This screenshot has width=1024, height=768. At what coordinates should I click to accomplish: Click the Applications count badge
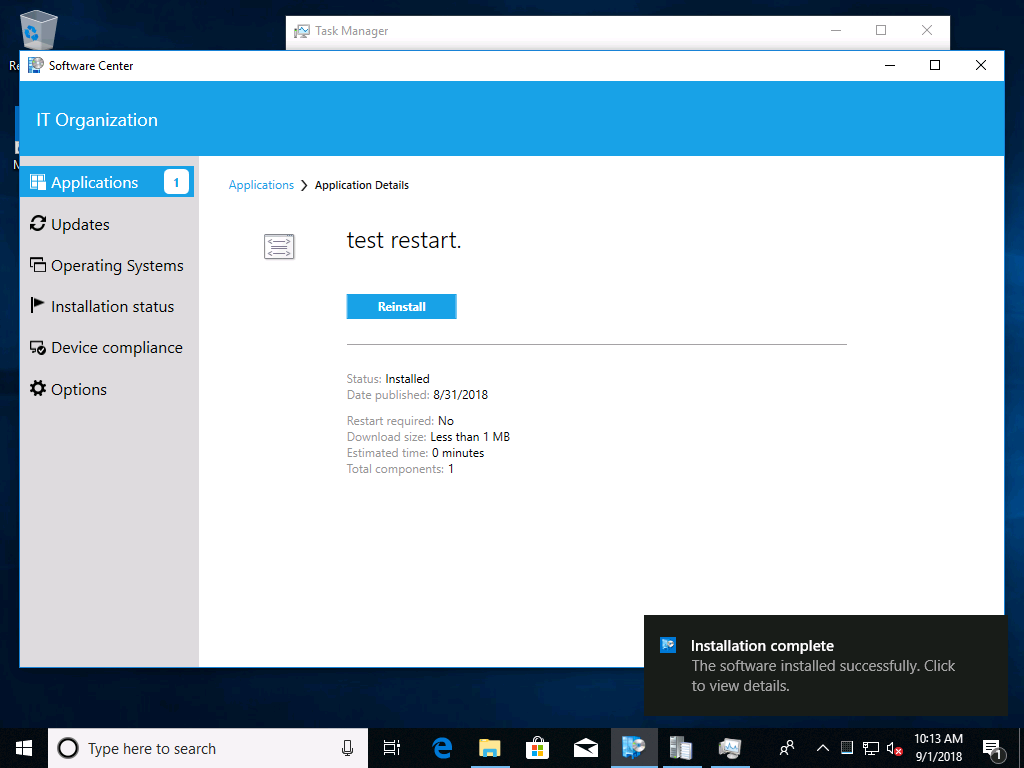coord(176,182)
